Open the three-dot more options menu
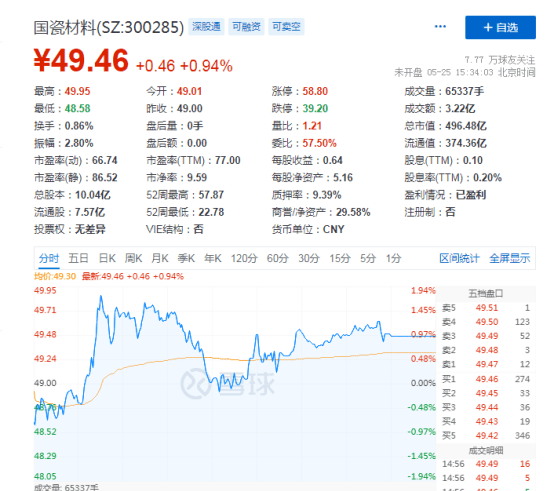 [440, 26]
